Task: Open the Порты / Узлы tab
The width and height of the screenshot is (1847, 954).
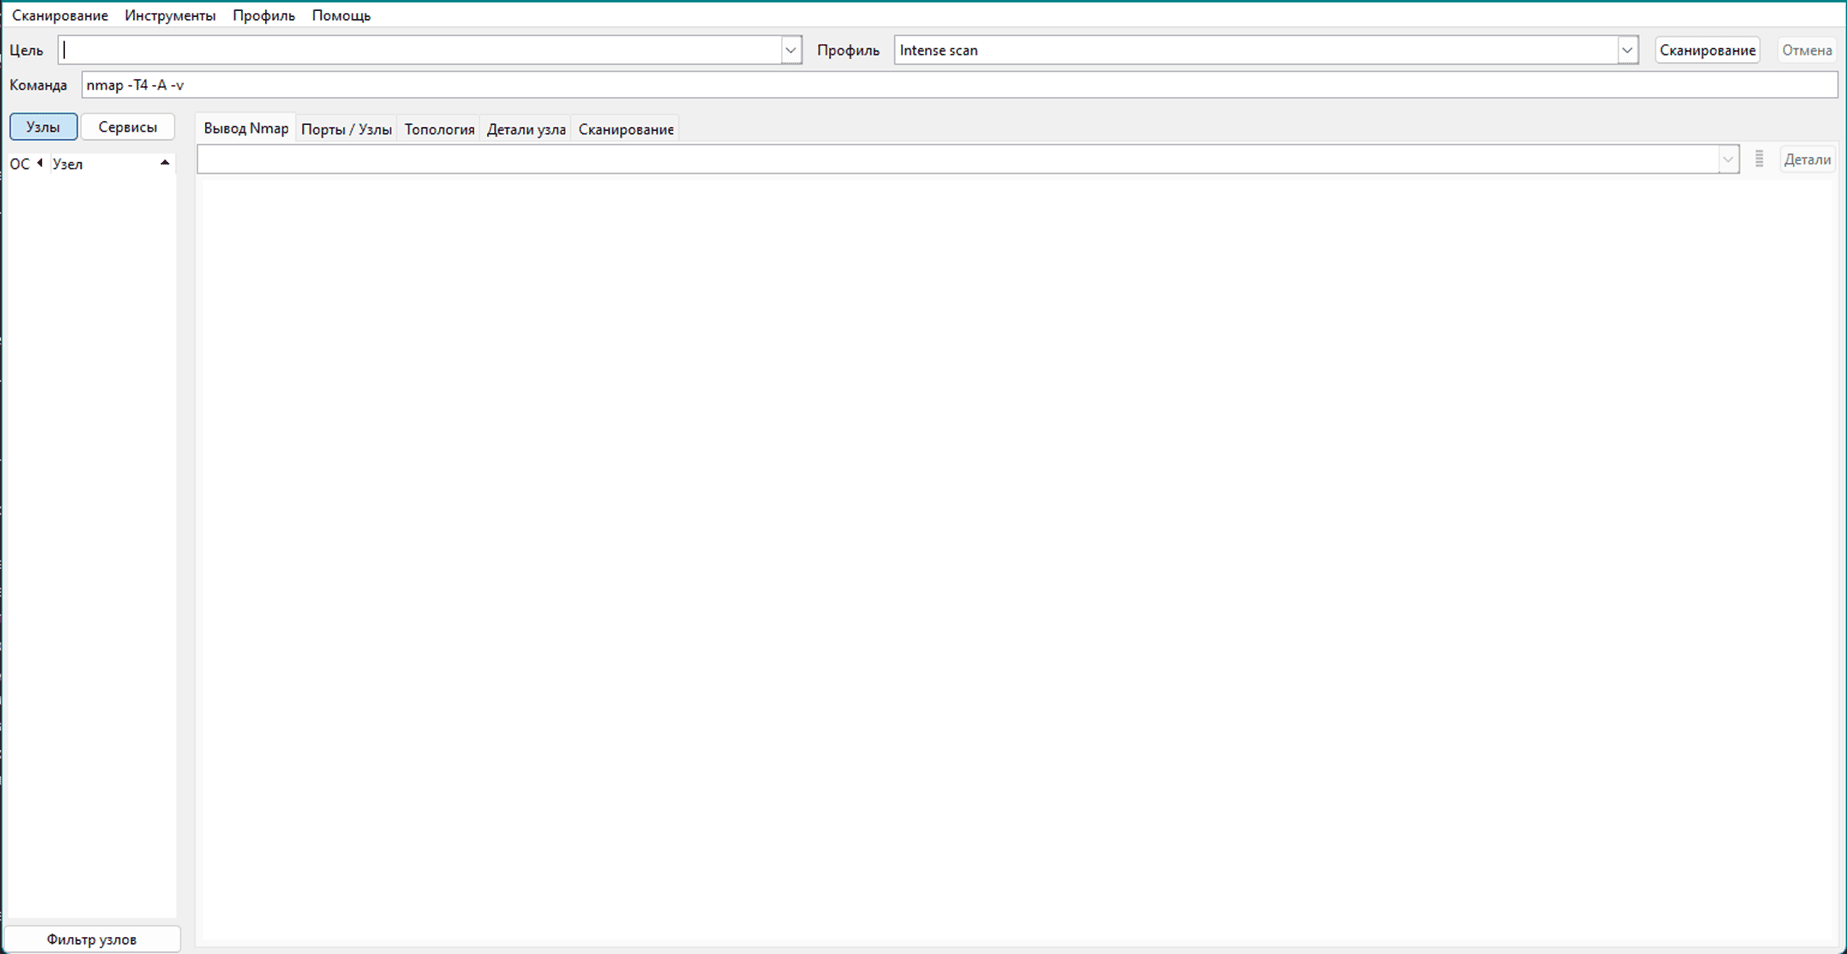Action: (346, 129)
